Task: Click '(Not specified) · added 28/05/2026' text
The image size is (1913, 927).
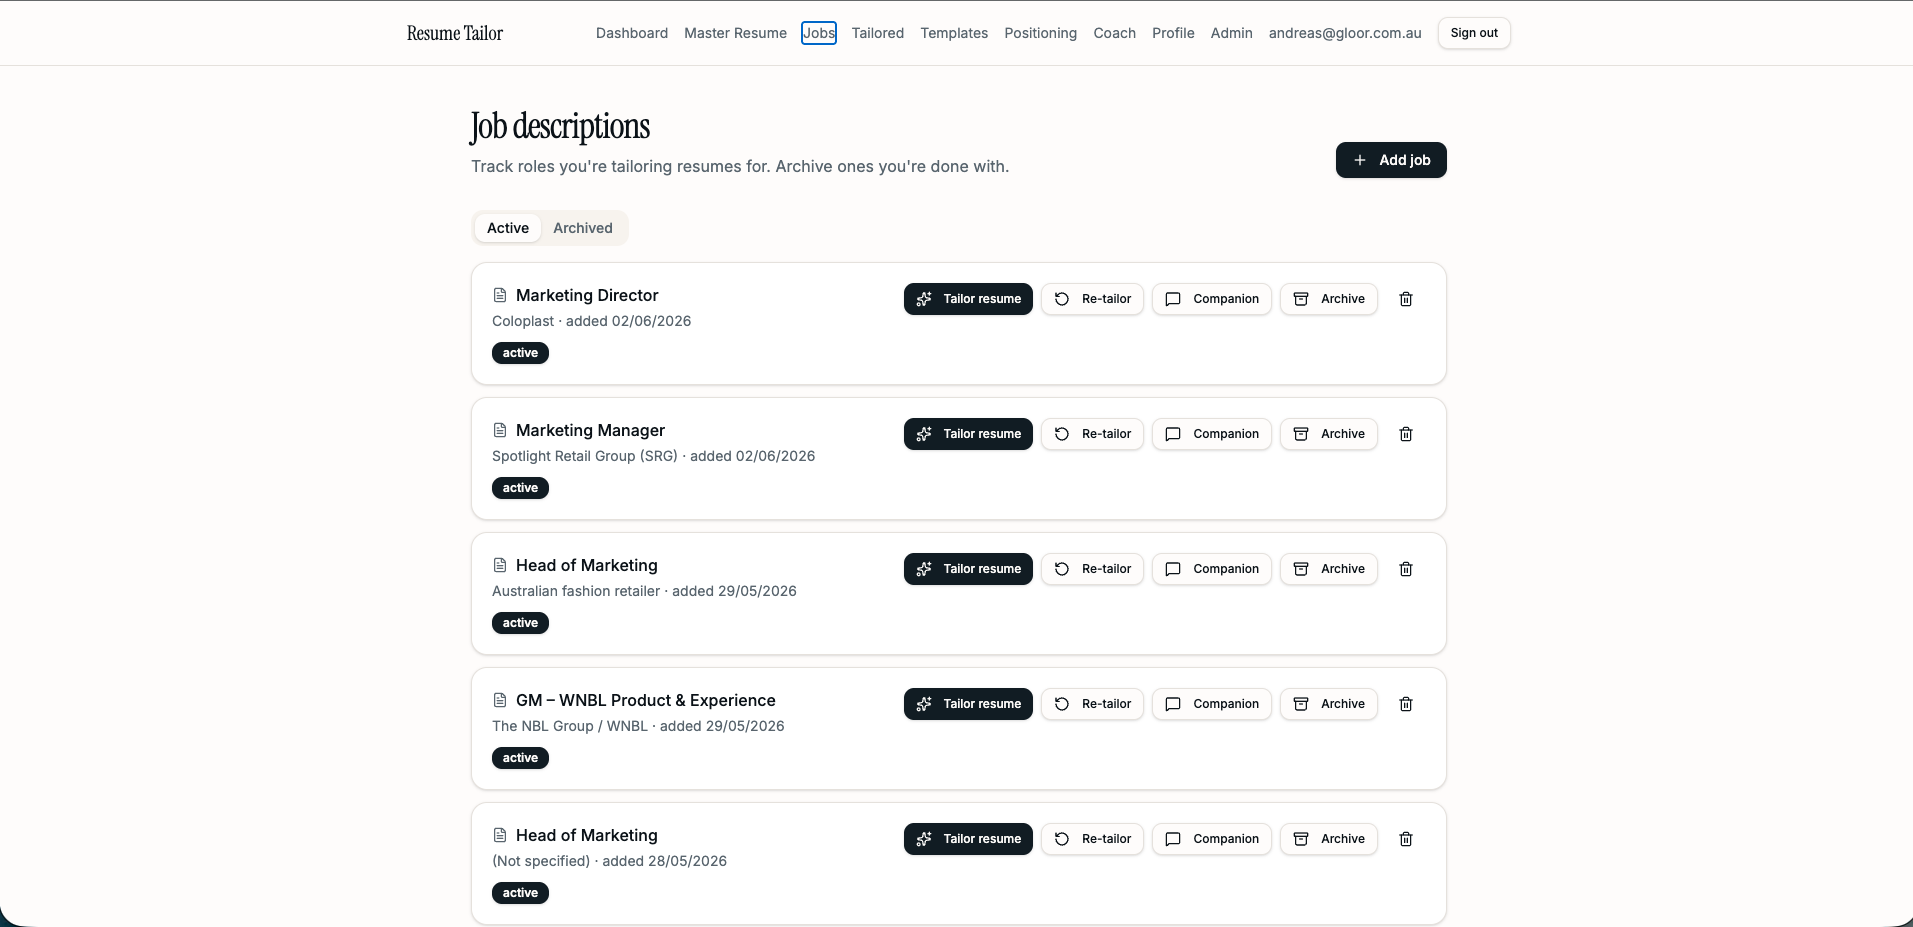Action: click(x=609, y=861)
